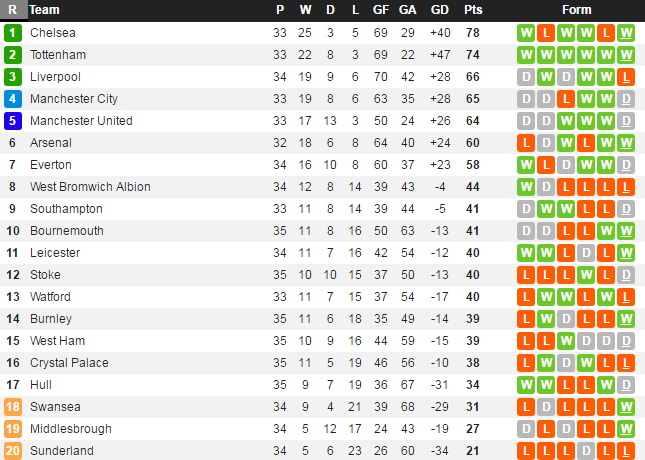Go to West Bromwich Albion team page
This screenshot has width=645, height=460.
[x=90, y=187]
